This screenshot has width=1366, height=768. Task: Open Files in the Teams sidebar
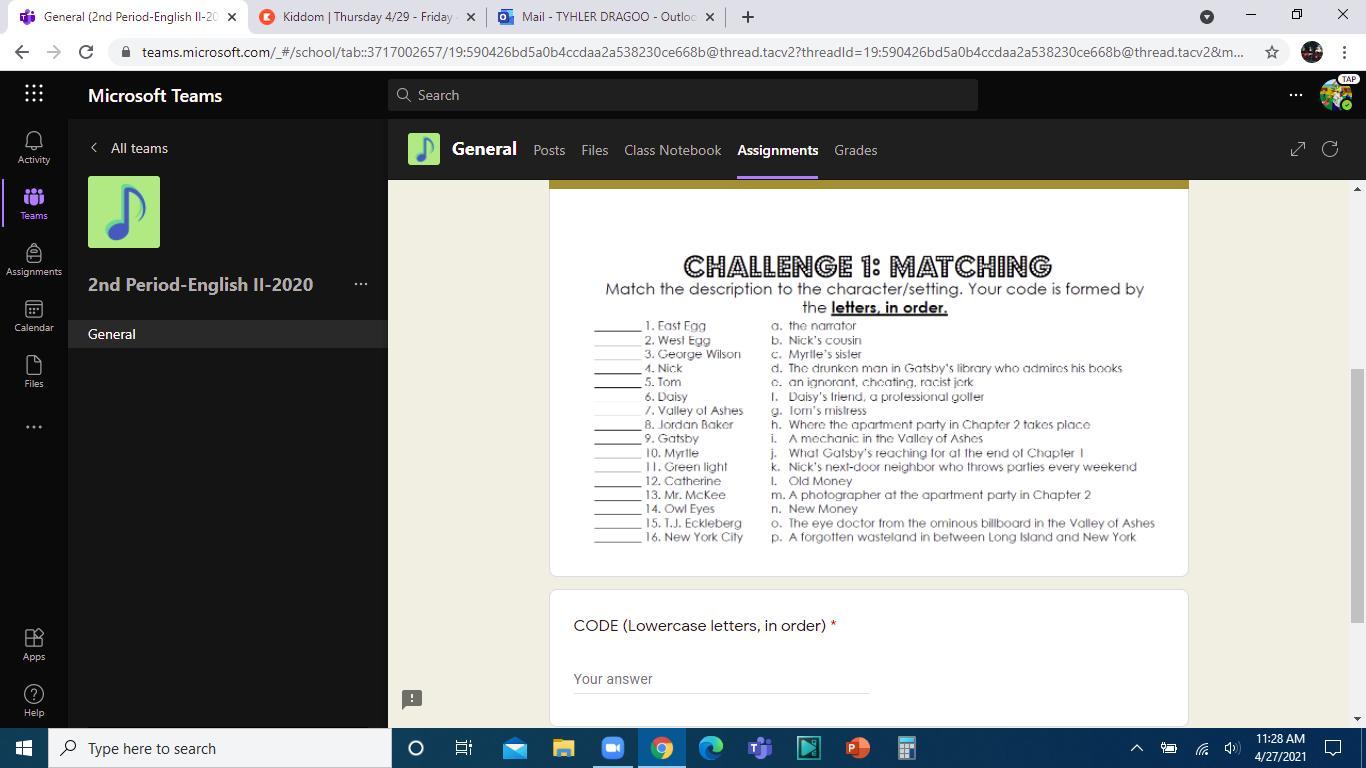(x=33, y=371)
